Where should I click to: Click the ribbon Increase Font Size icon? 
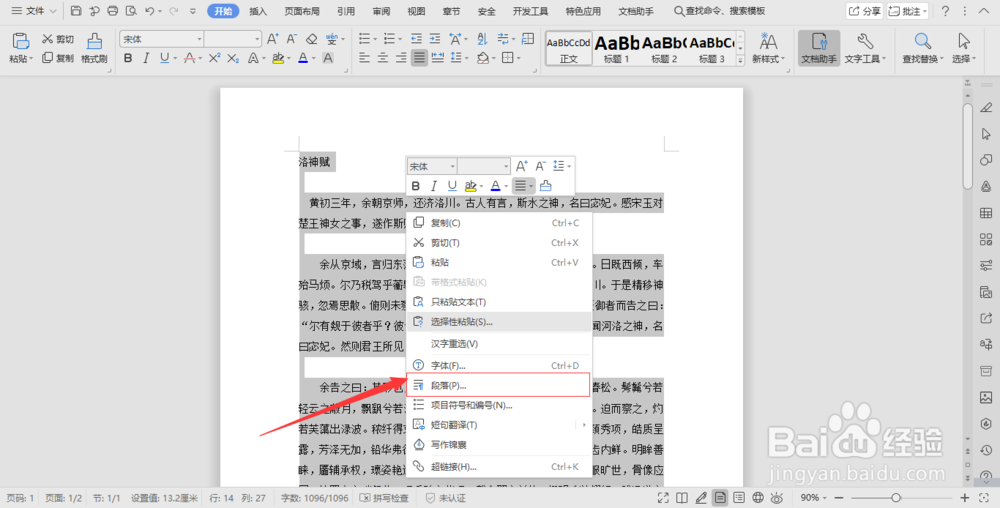click(x=273, y=39)
